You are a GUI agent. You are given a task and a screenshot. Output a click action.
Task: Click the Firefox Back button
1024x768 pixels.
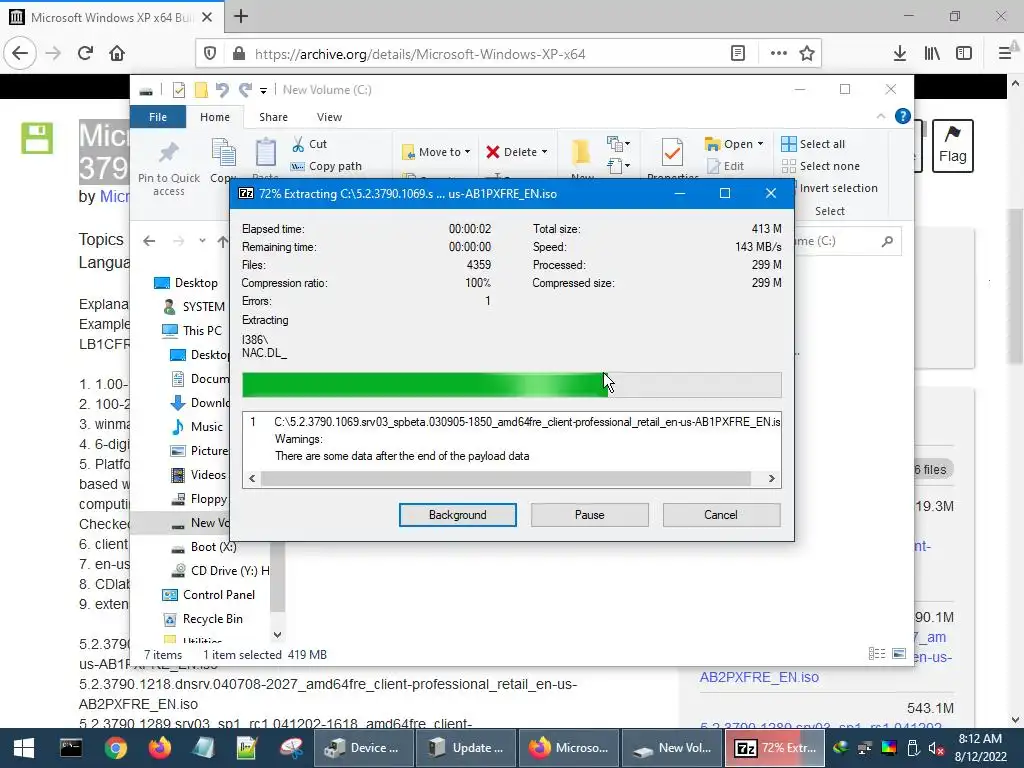pyautogui.click(x=20, y=53)
